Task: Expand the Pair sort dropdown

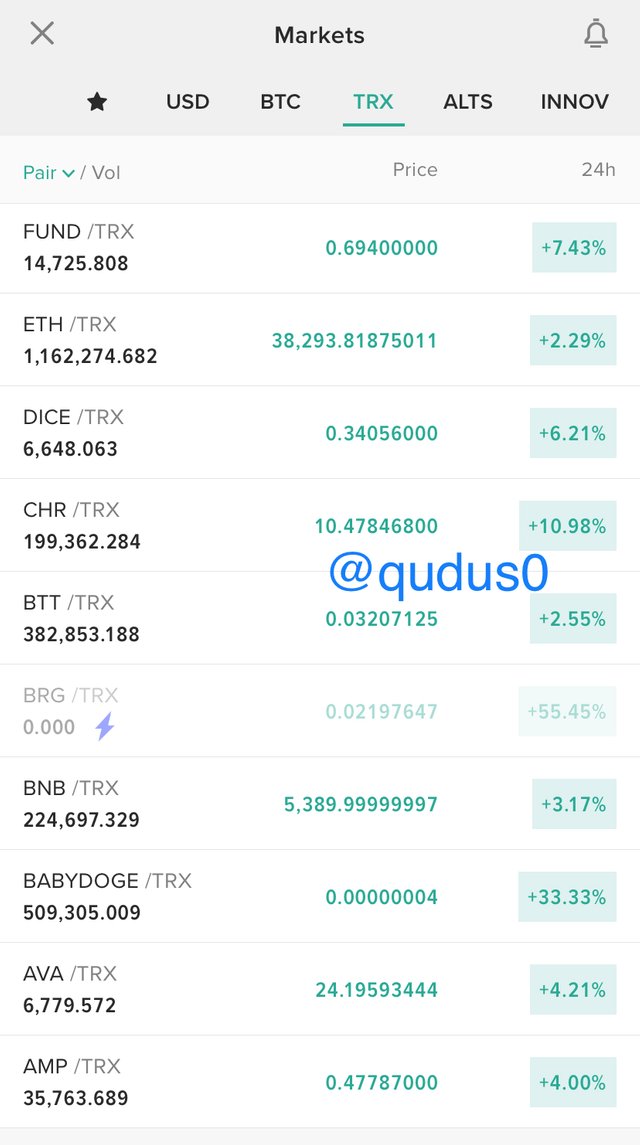Action: [49, 173]
